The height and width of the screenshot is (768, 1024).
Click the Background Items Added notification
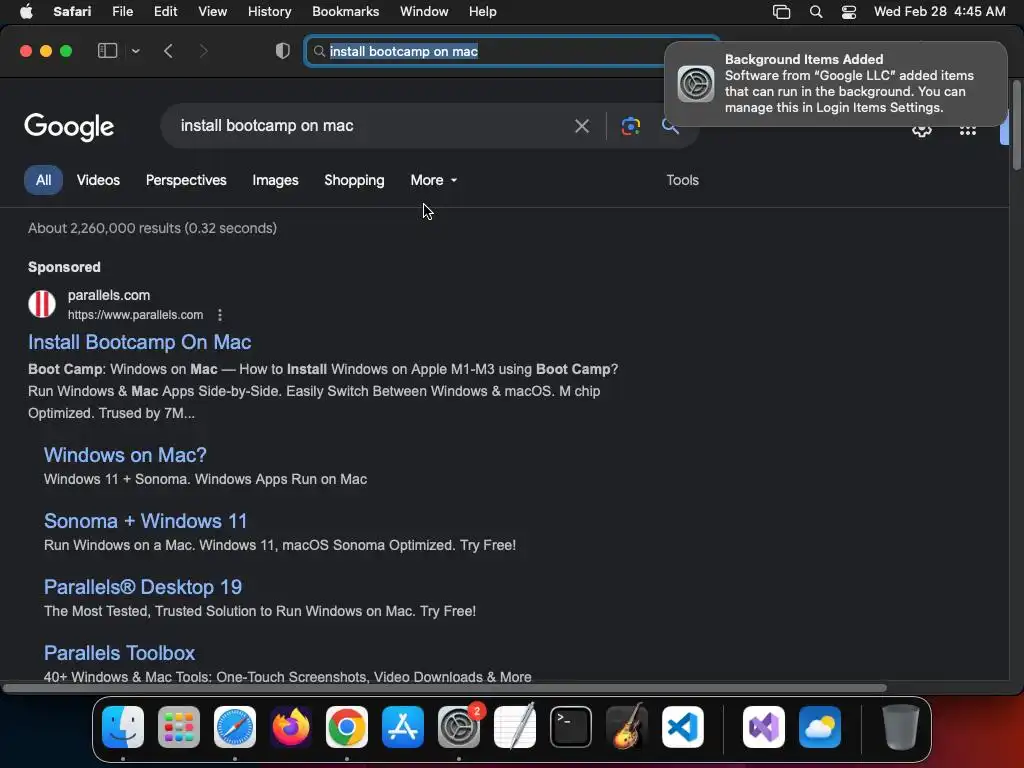(835, 84)
